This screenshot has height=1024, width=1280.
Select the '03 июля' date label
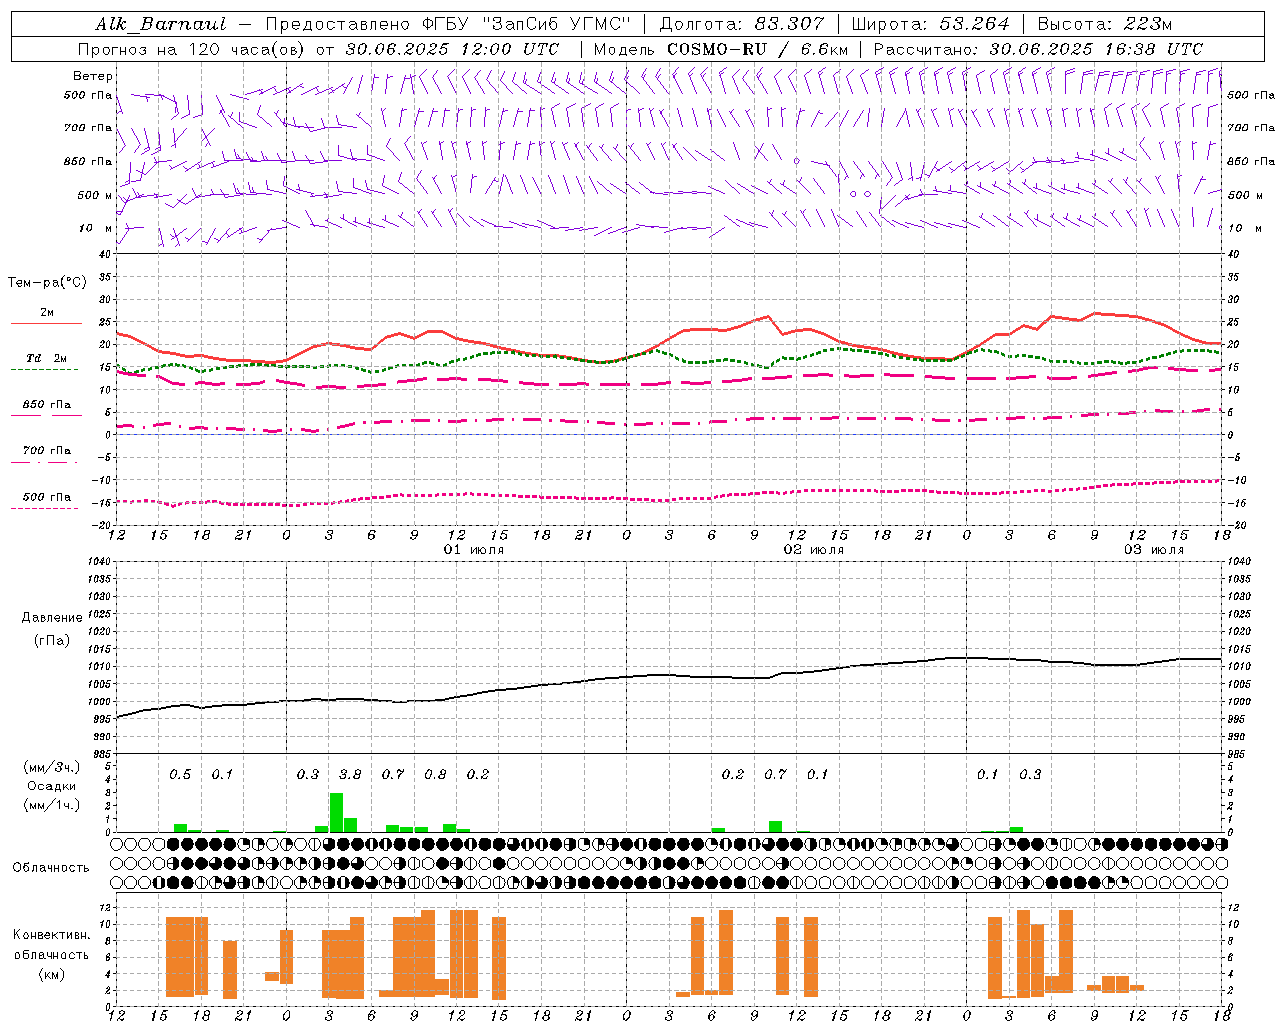[1154, 550]
